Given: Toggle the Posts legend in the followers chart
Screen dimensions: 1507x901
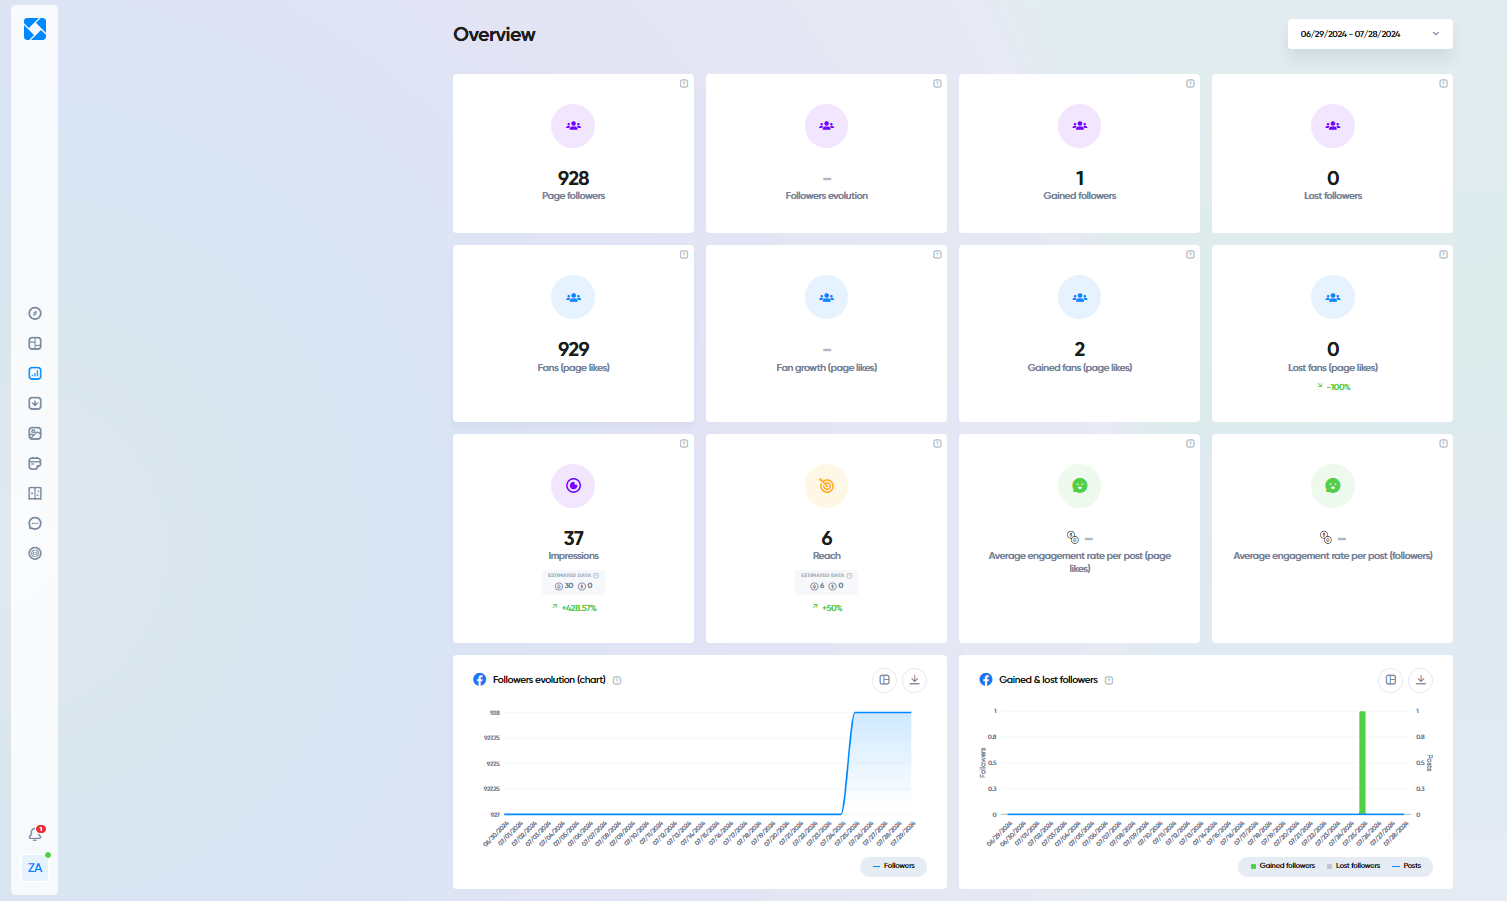Looking at the screenshot, I should (x=1408, y=866).
